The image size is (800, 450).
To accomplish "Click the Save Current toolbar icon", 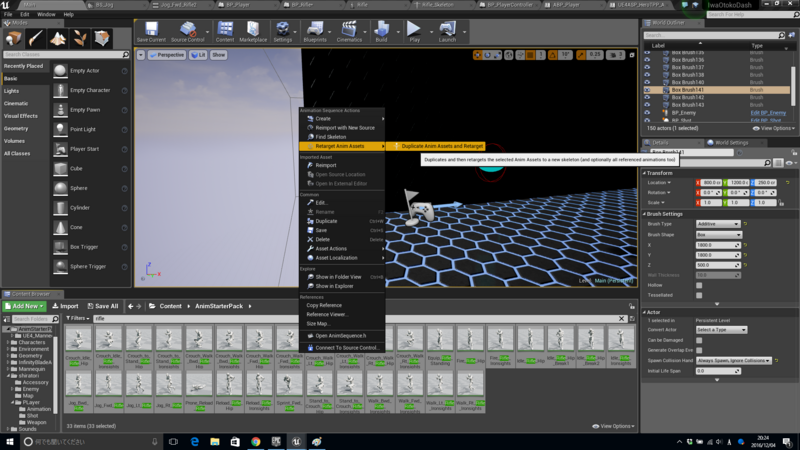I will click(x=151, y=32).
